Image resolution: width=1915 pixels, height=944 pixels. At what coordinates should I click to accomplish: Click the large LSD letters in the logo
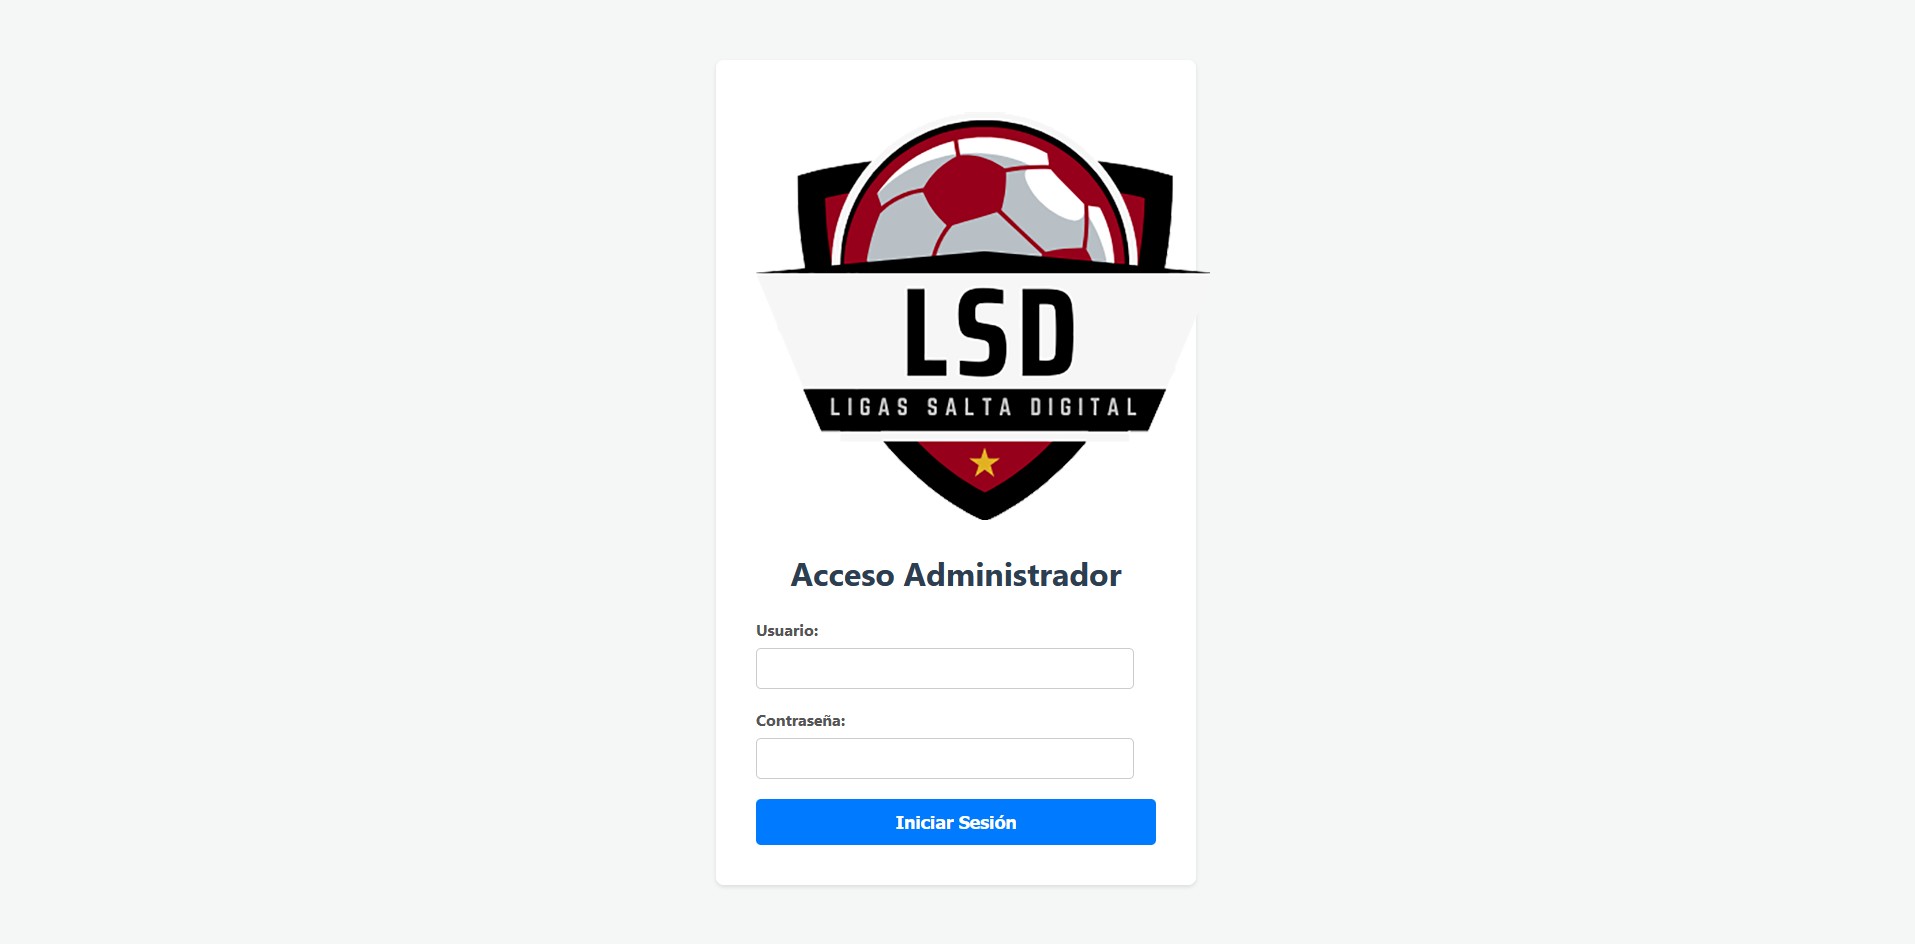tap(990, 333)
